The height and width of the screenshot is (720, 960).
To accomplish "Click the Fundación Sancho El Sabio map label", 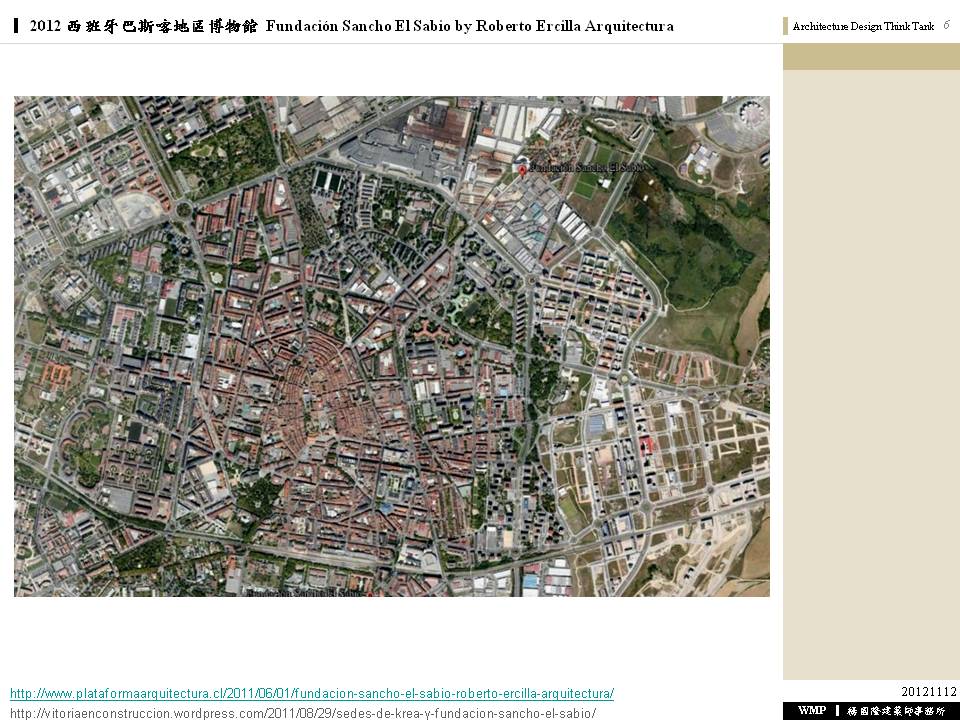I will click(586, 167).
